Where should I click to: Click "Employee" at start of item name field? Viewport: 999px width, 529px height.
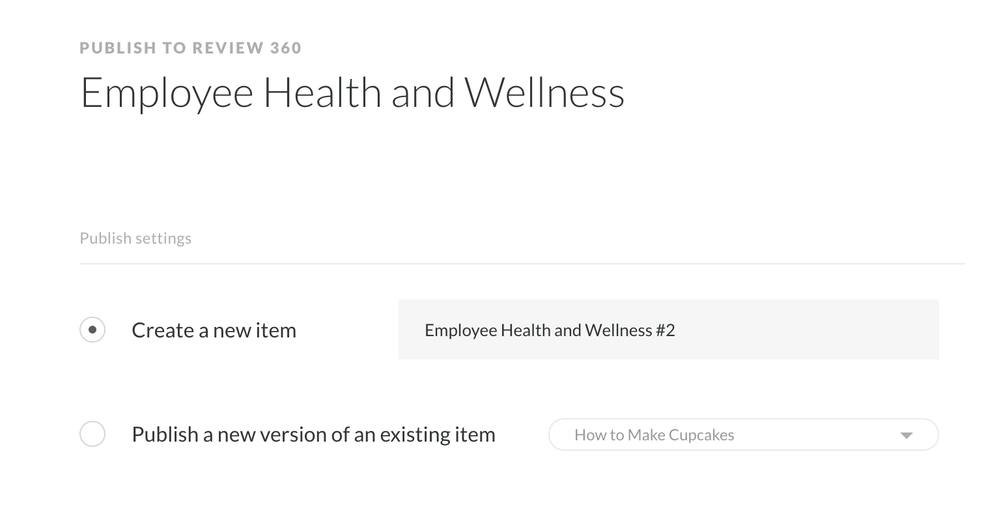tap(459, 330)
